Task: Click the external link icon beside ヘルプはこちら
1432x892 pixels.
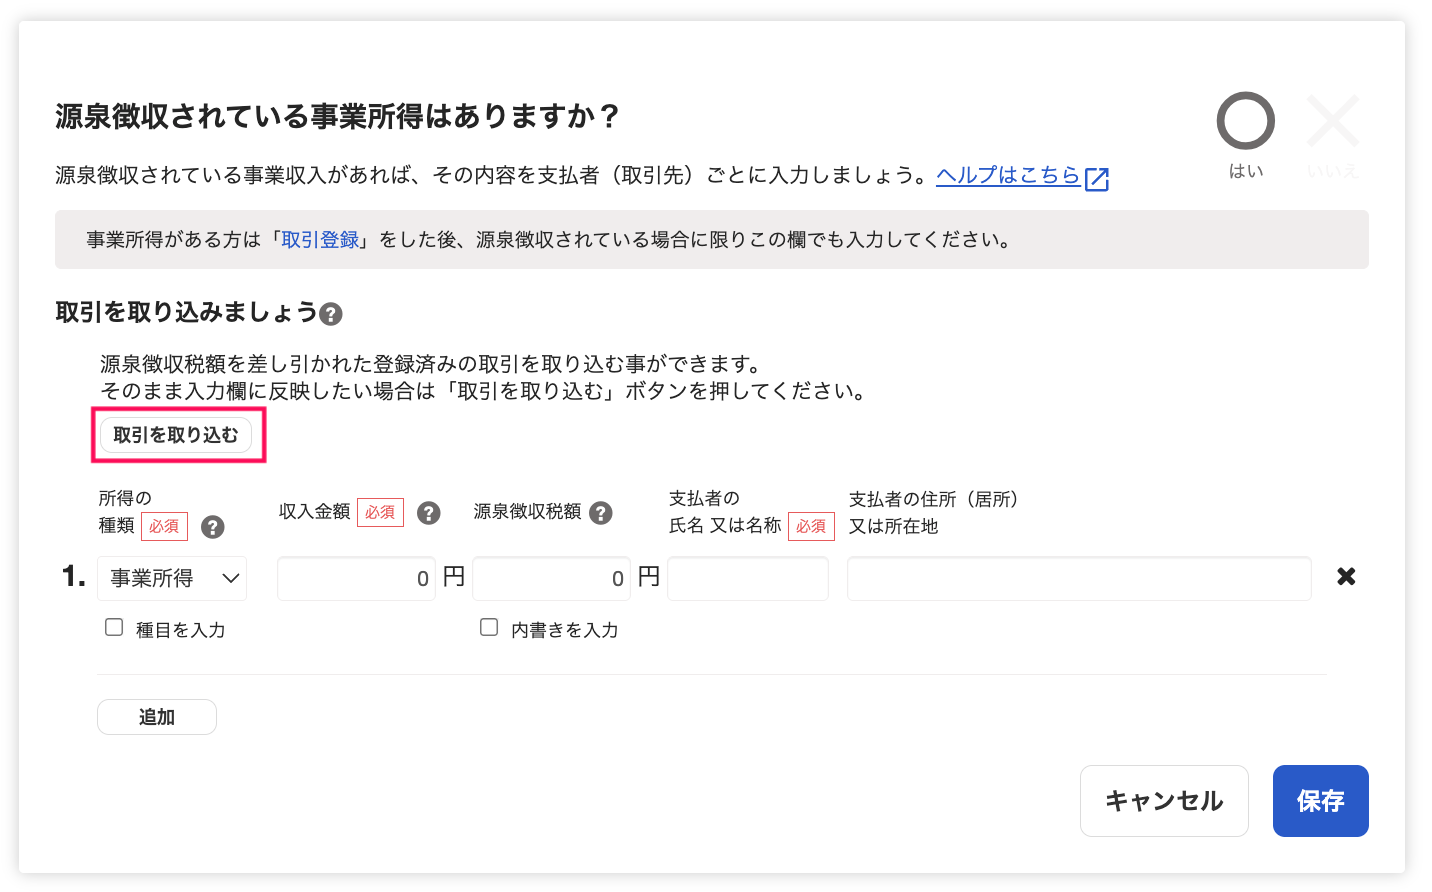Action: [x=1097, y=179]
